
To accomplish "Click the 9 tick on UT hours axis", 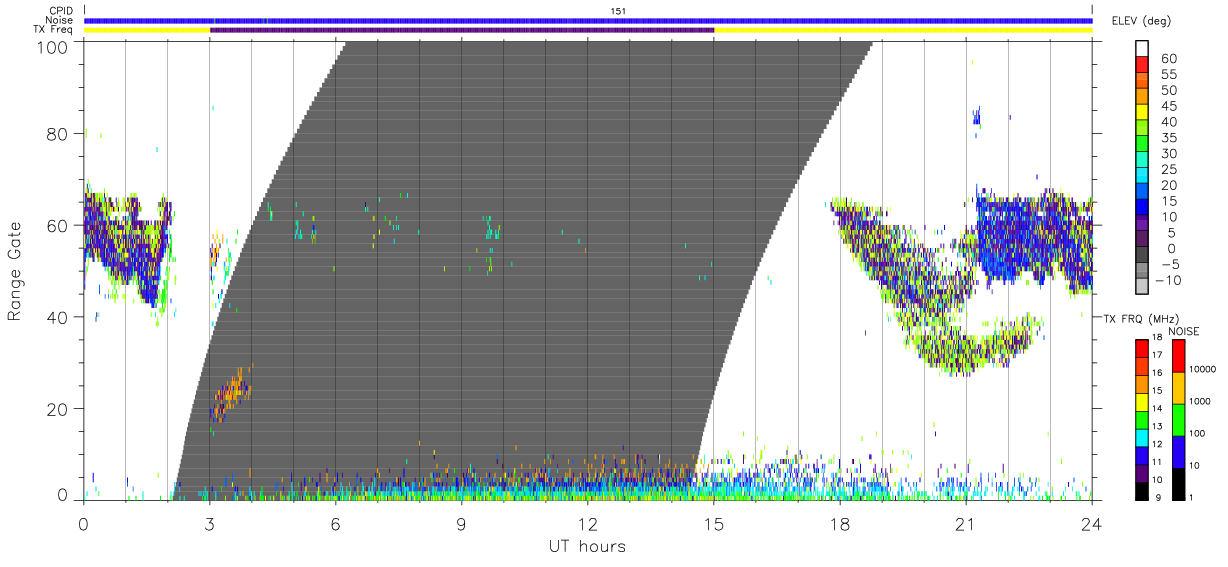I will click(x=461, y=523).
